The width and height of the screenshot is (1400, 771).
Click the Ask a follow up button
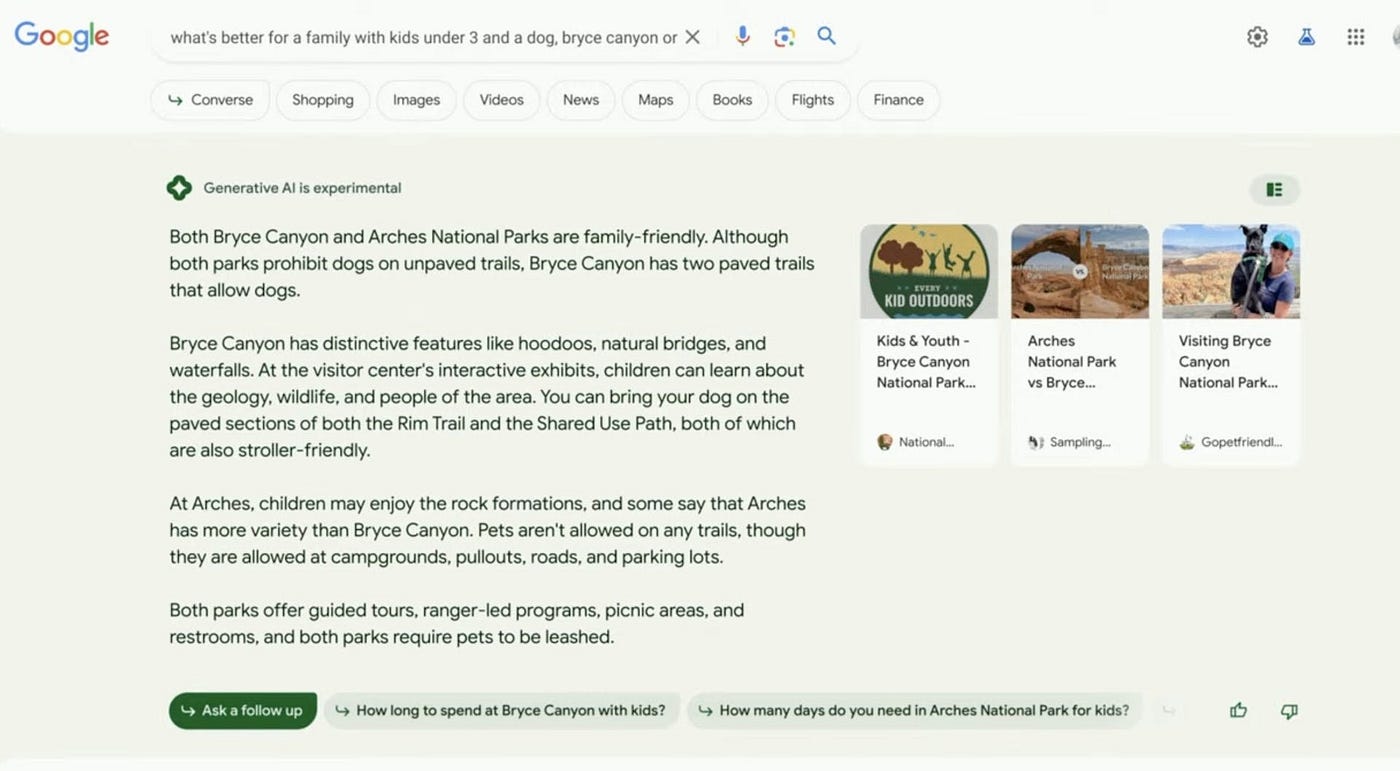click(x=243, y=710)
